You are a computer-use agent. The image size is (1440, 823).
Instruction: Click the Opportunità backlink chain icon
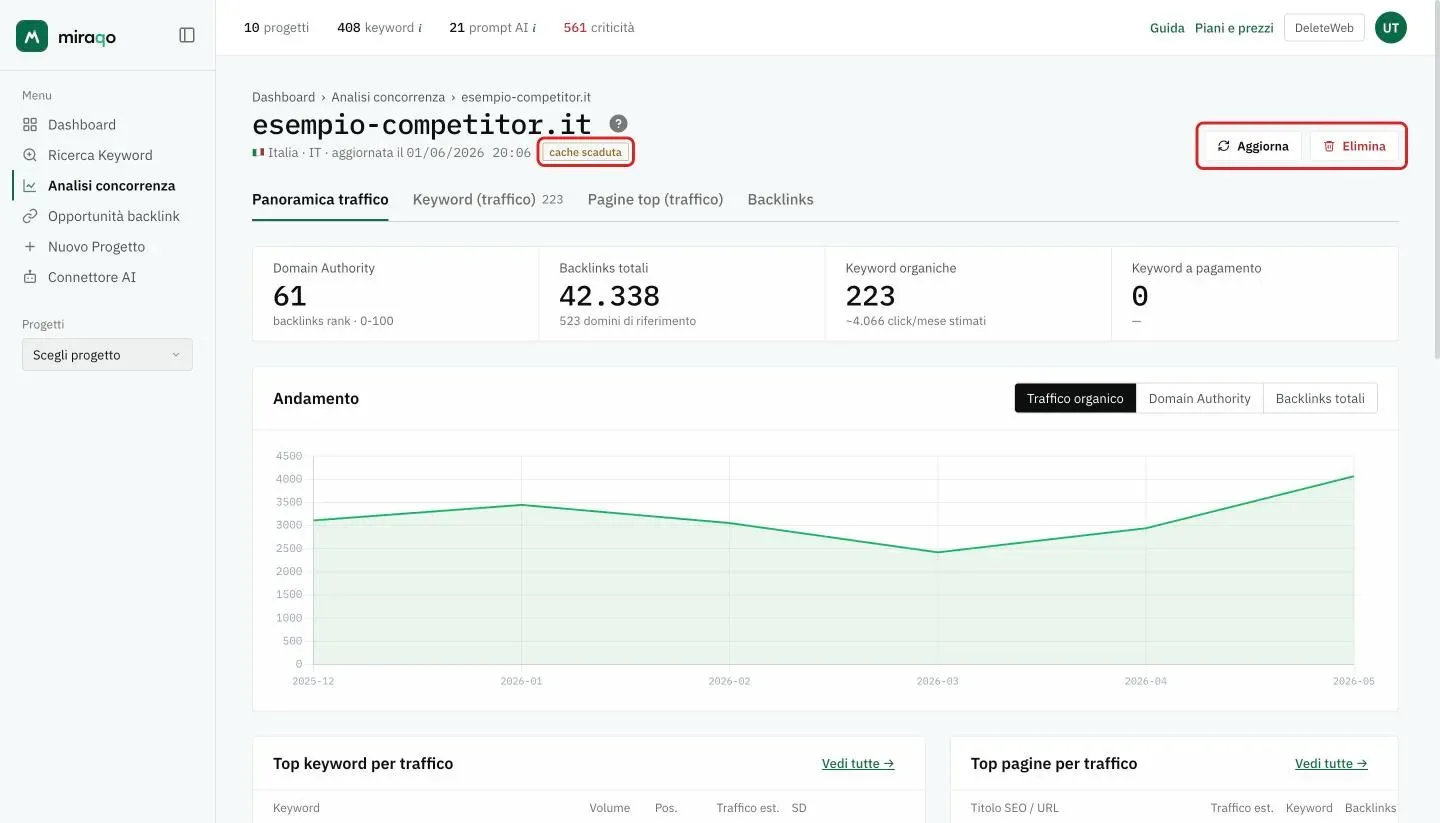pyautogui.click(x=30, y=216)
